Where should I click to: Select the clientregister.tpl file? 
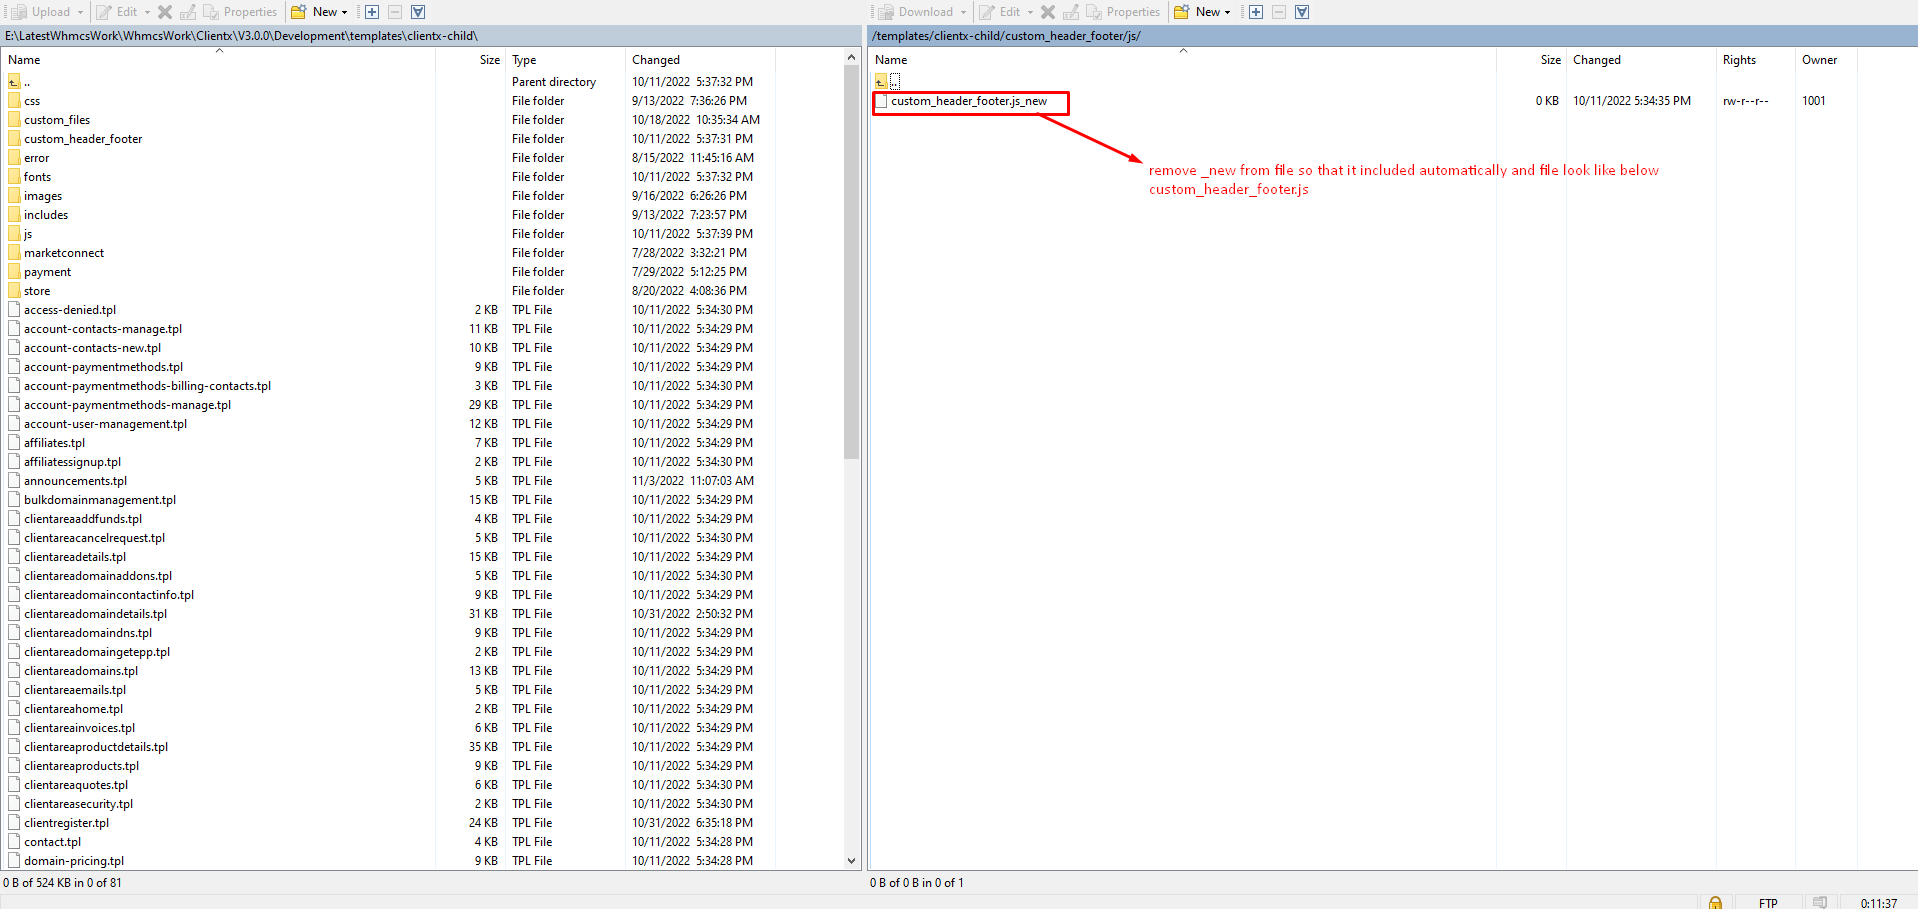(x=66, y=823)
